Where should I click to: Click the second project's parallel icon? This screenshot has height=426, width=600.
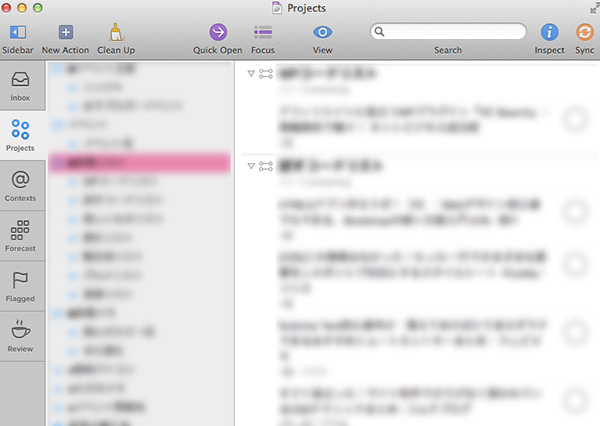tap(266, 166)
